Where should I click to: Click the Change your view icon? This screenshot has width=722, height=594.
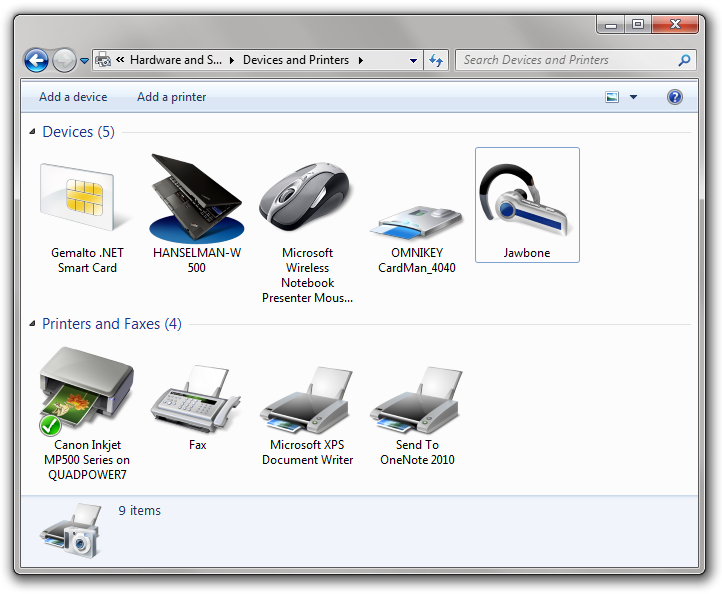point(611,97)
